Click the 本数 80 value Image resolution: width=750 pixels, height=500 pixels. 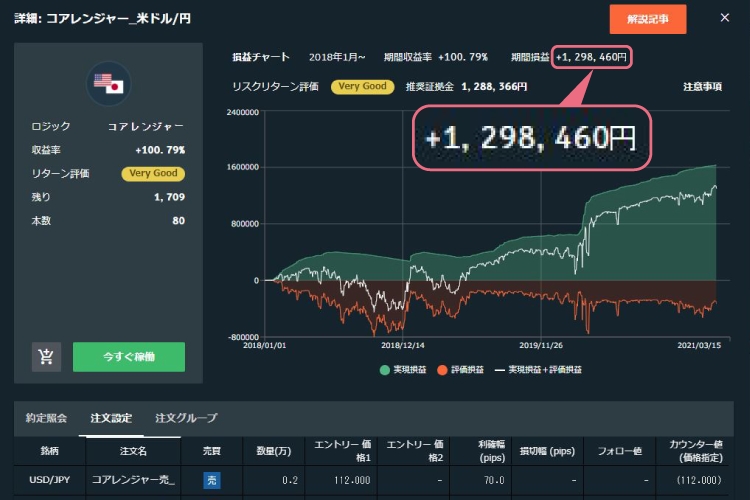click(178, 221)
